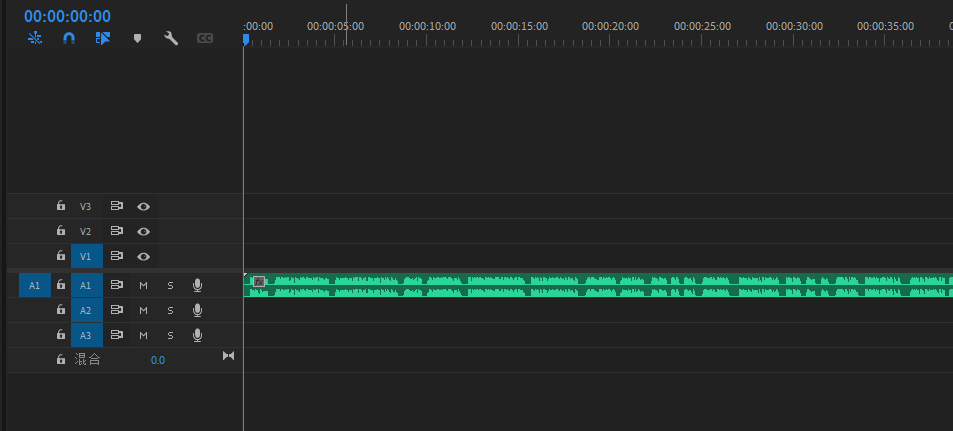Viewport: 953px width, 431px height.
Task: Click the fx badge on the audio clip
Action: coord(259,282)
